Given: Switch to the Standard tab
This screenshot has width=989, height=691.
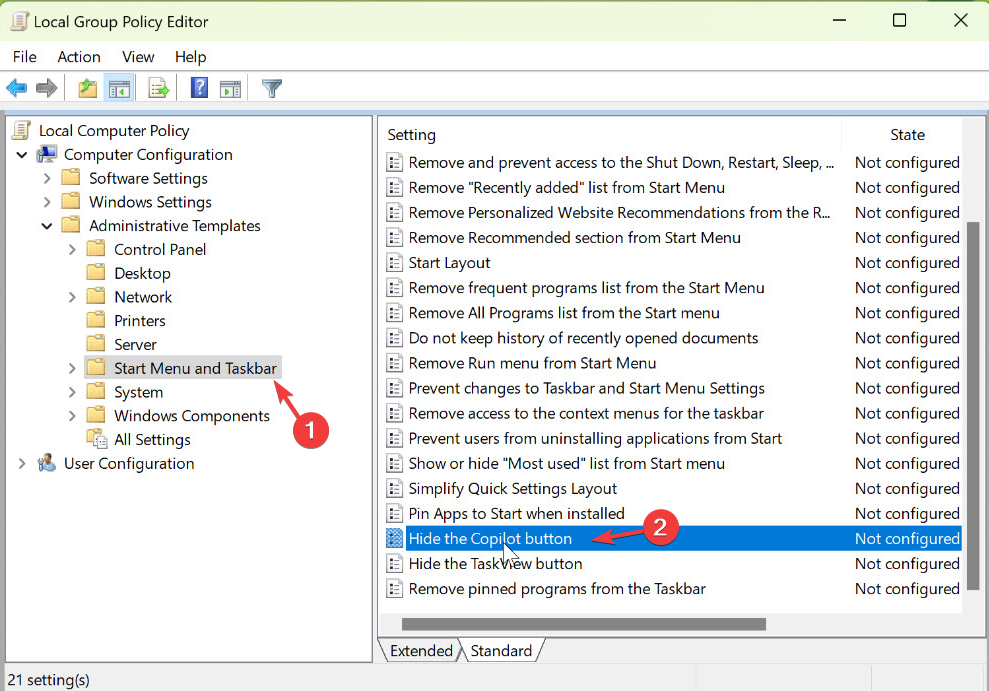Looking at the screenshot, I should point(501,650).
